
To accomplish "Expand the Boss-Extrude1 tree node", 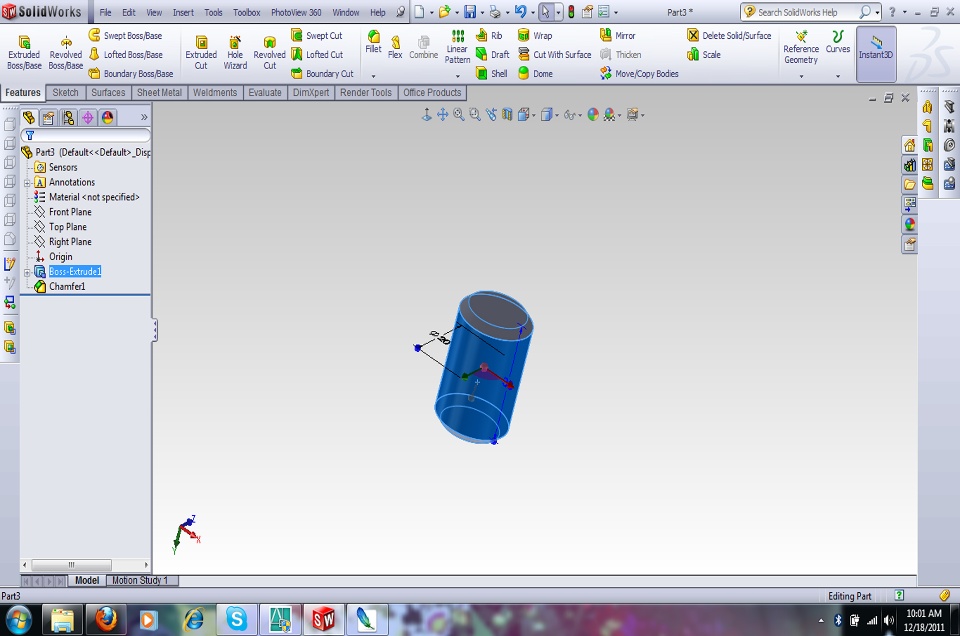I will 28,272.
